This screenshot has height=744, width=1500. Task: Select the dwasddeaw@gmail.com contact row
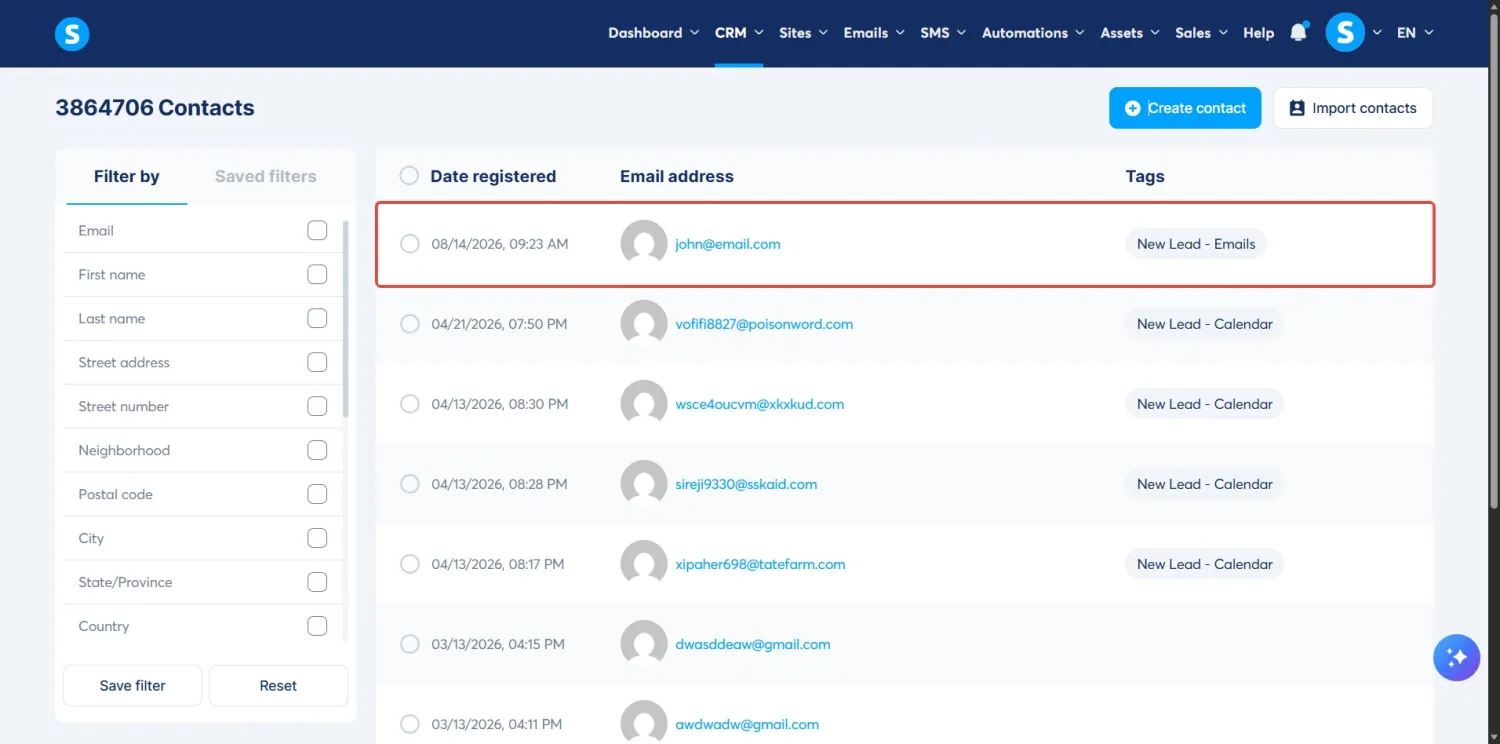click(409, 644)
